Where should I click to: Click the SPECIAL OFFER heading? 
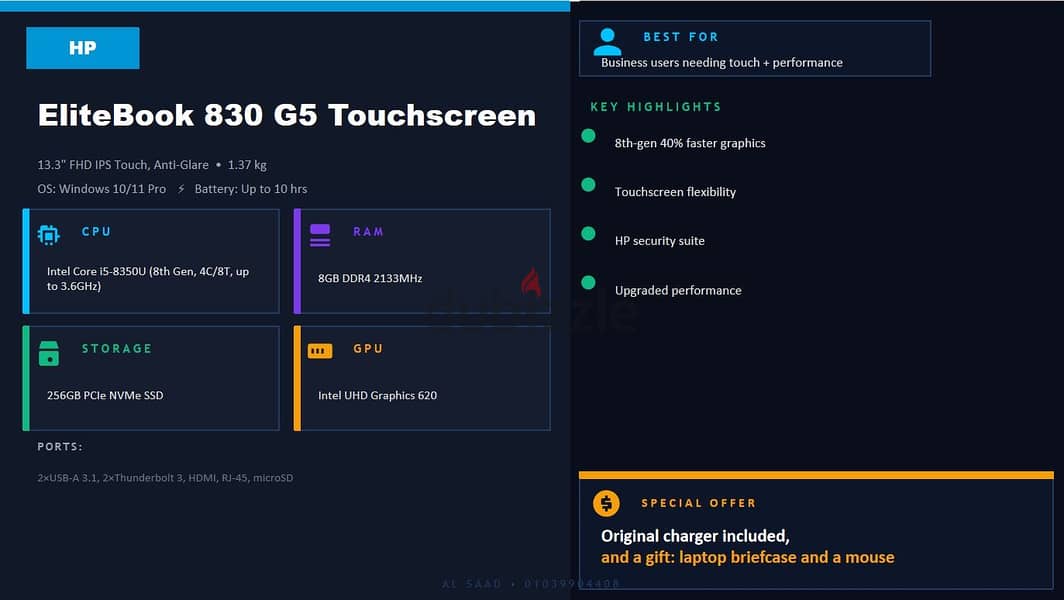tap(698, 503)
